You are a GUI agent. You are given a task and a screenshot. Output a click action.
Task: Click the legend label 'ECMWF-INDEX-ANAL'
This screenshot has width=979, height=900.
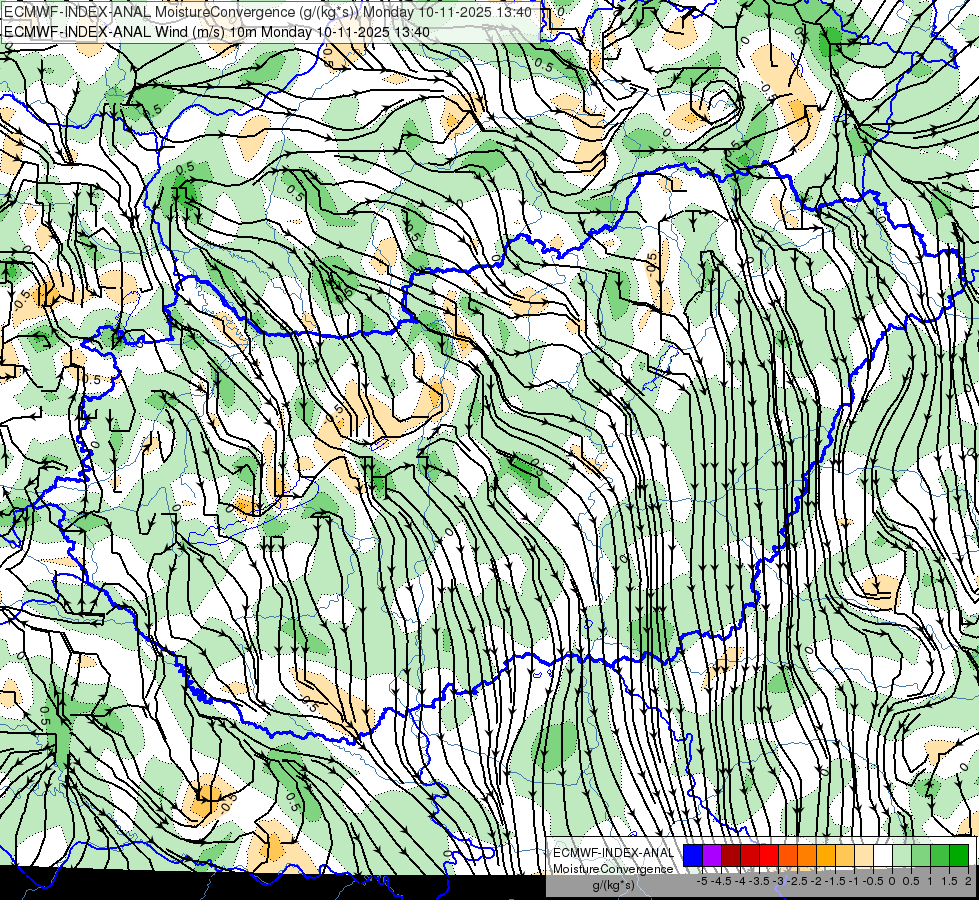tap(614, 853)
